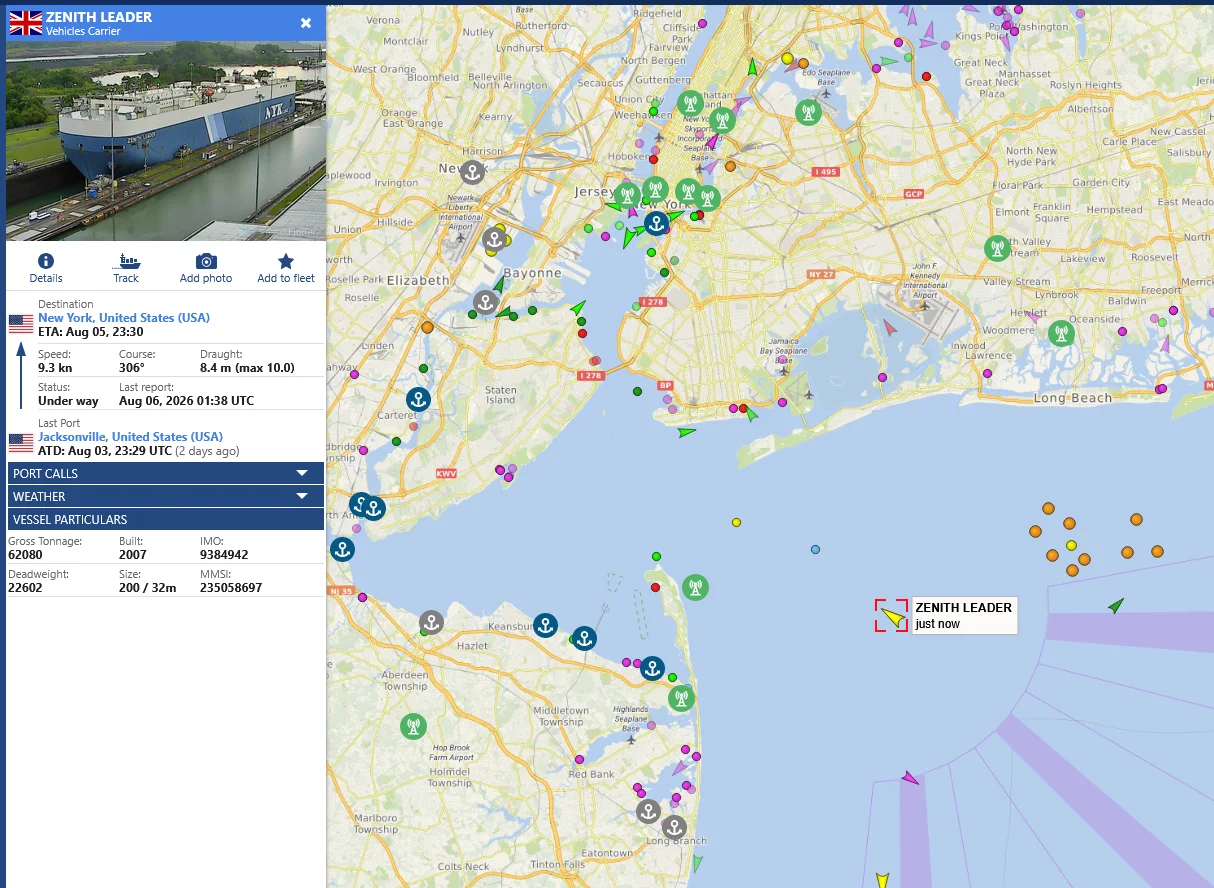Click the Under way status text
This screenshot has width=1214, height=888.
[x=68, y=401]
